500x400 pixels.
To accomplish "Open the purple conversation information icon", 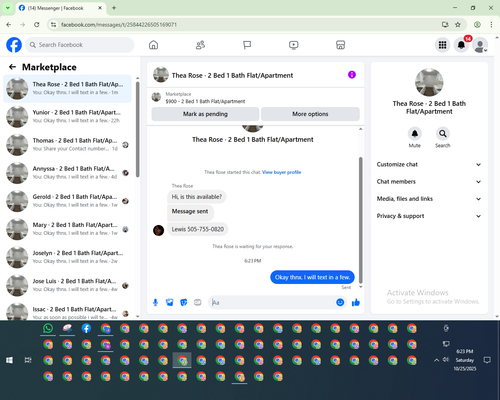I will tap(352, 75).
